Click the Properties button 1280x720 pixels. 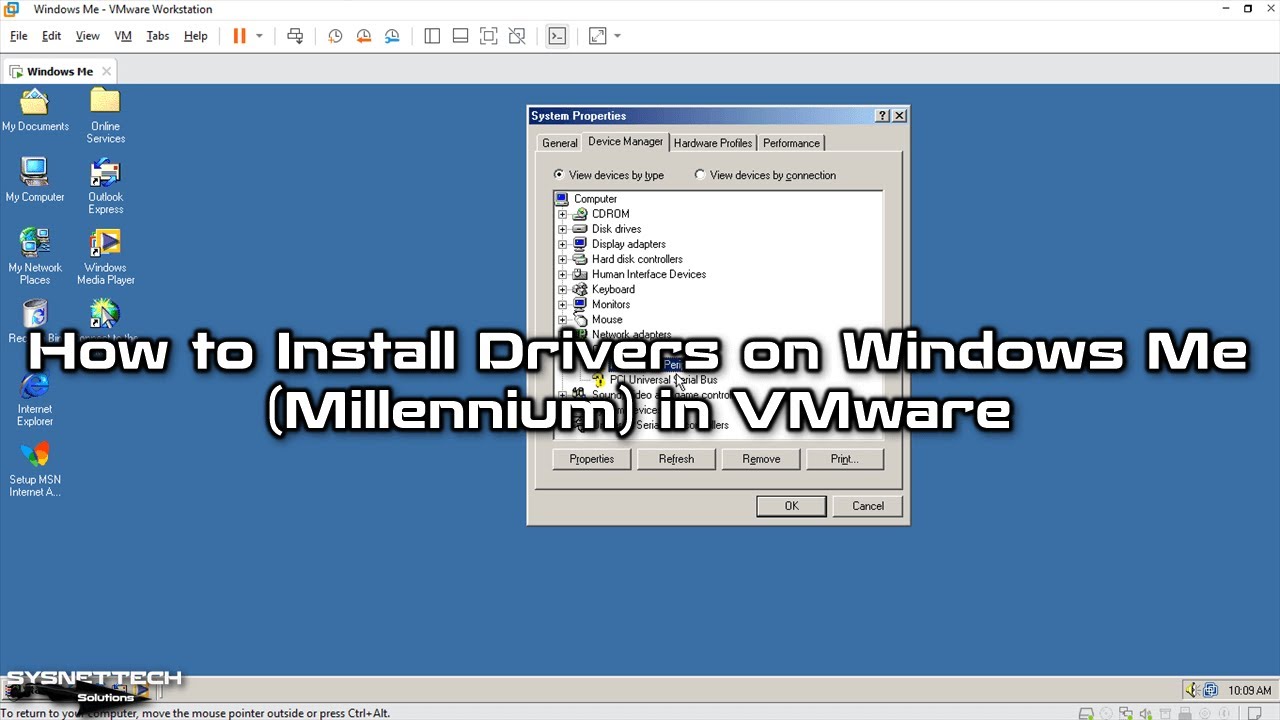click(592, 459)
